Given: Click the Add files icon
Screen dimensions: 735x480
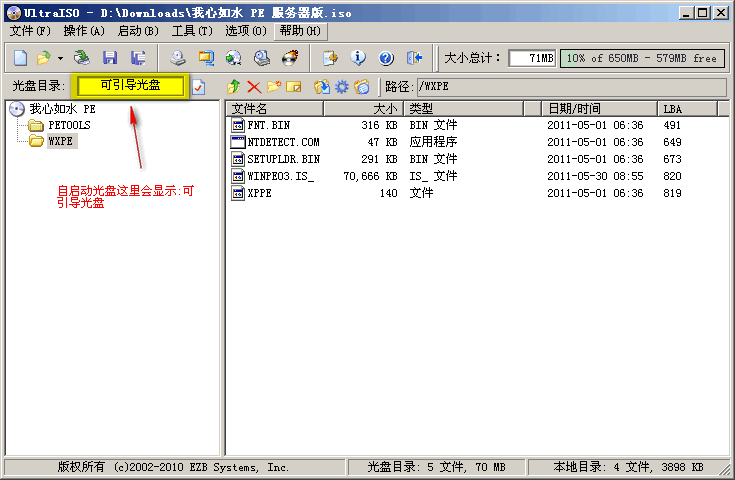Looking at the screenshot, I should tap(330, 58).
